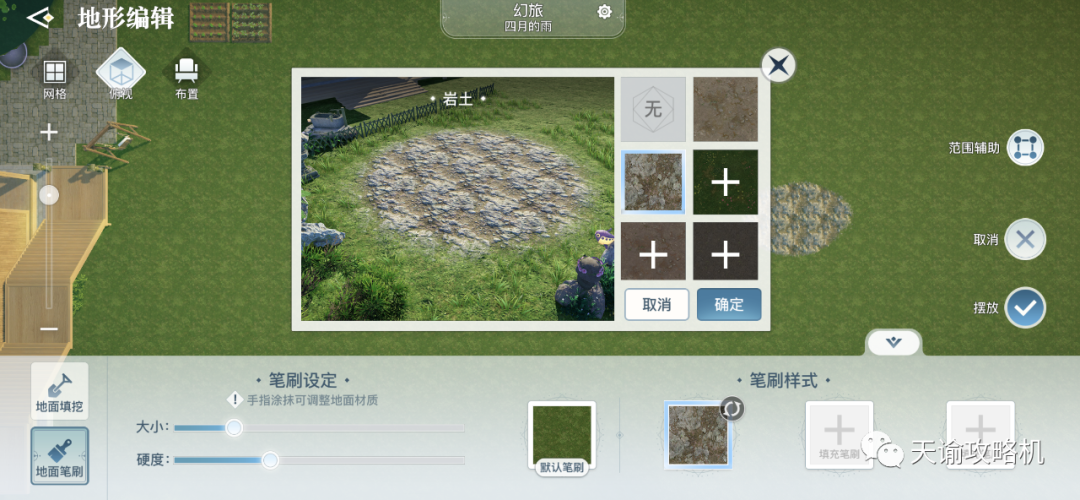Confirm placement with the 摆放 checkmark icon
1080x500 pixels.
1025,308
